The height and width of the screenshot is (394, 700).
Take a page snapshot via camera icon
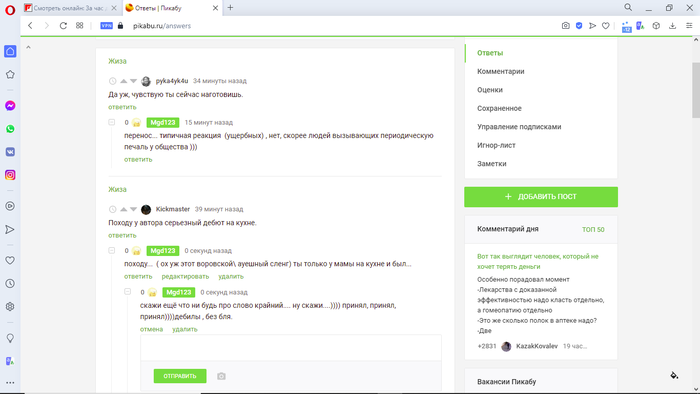pos(566,26)
